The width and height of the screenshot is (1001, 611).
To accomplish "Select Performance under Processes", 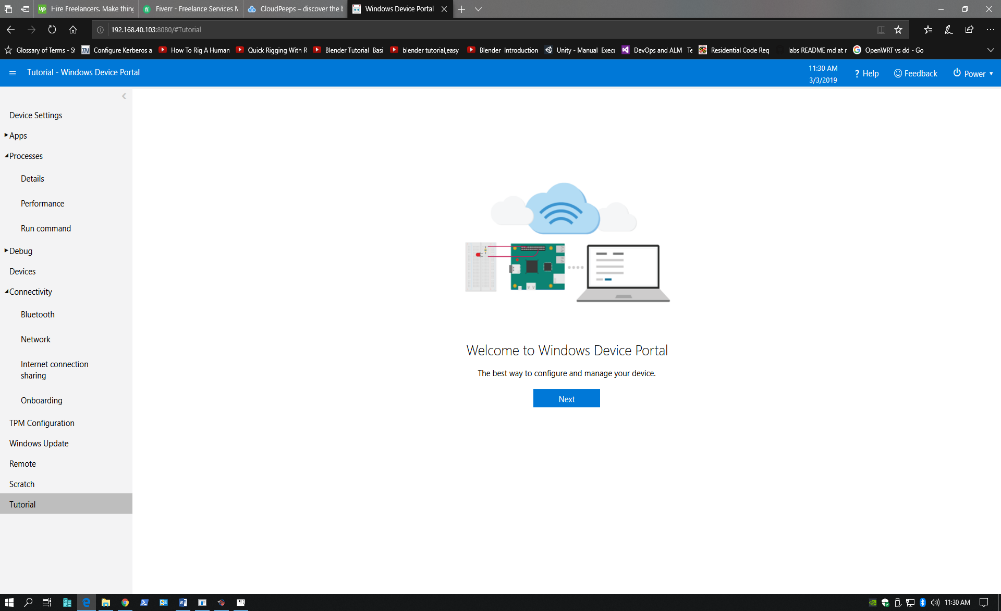I will pos(42,203).
